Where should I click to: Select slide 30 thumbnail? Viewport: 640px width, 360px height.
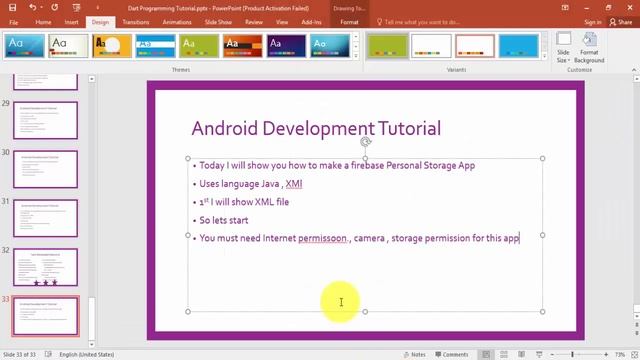tap(45, 169)
